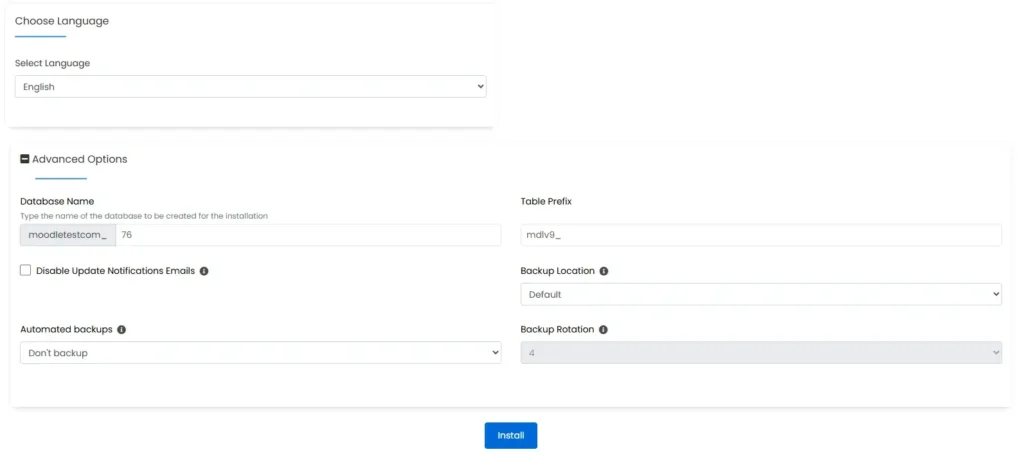Click the Disable Update Notifications Emails label
Image resolution: width=1024 pixels, height=461 pixels.
[115, 271]
